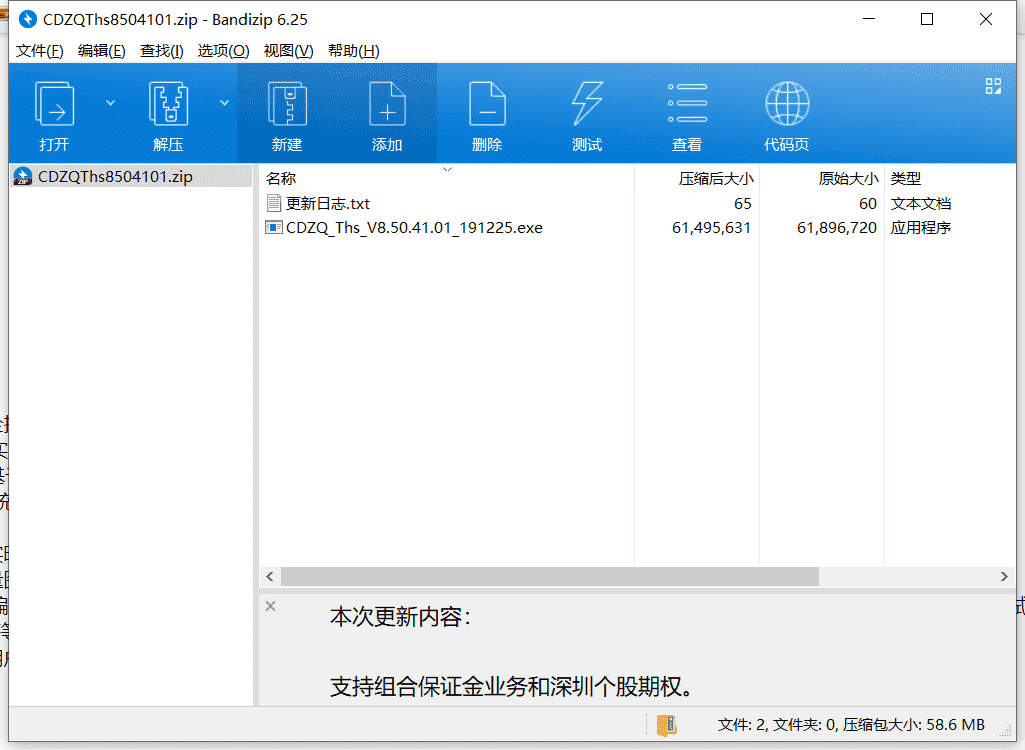Click the toolbar layout grid icon

tap(994, 86)
